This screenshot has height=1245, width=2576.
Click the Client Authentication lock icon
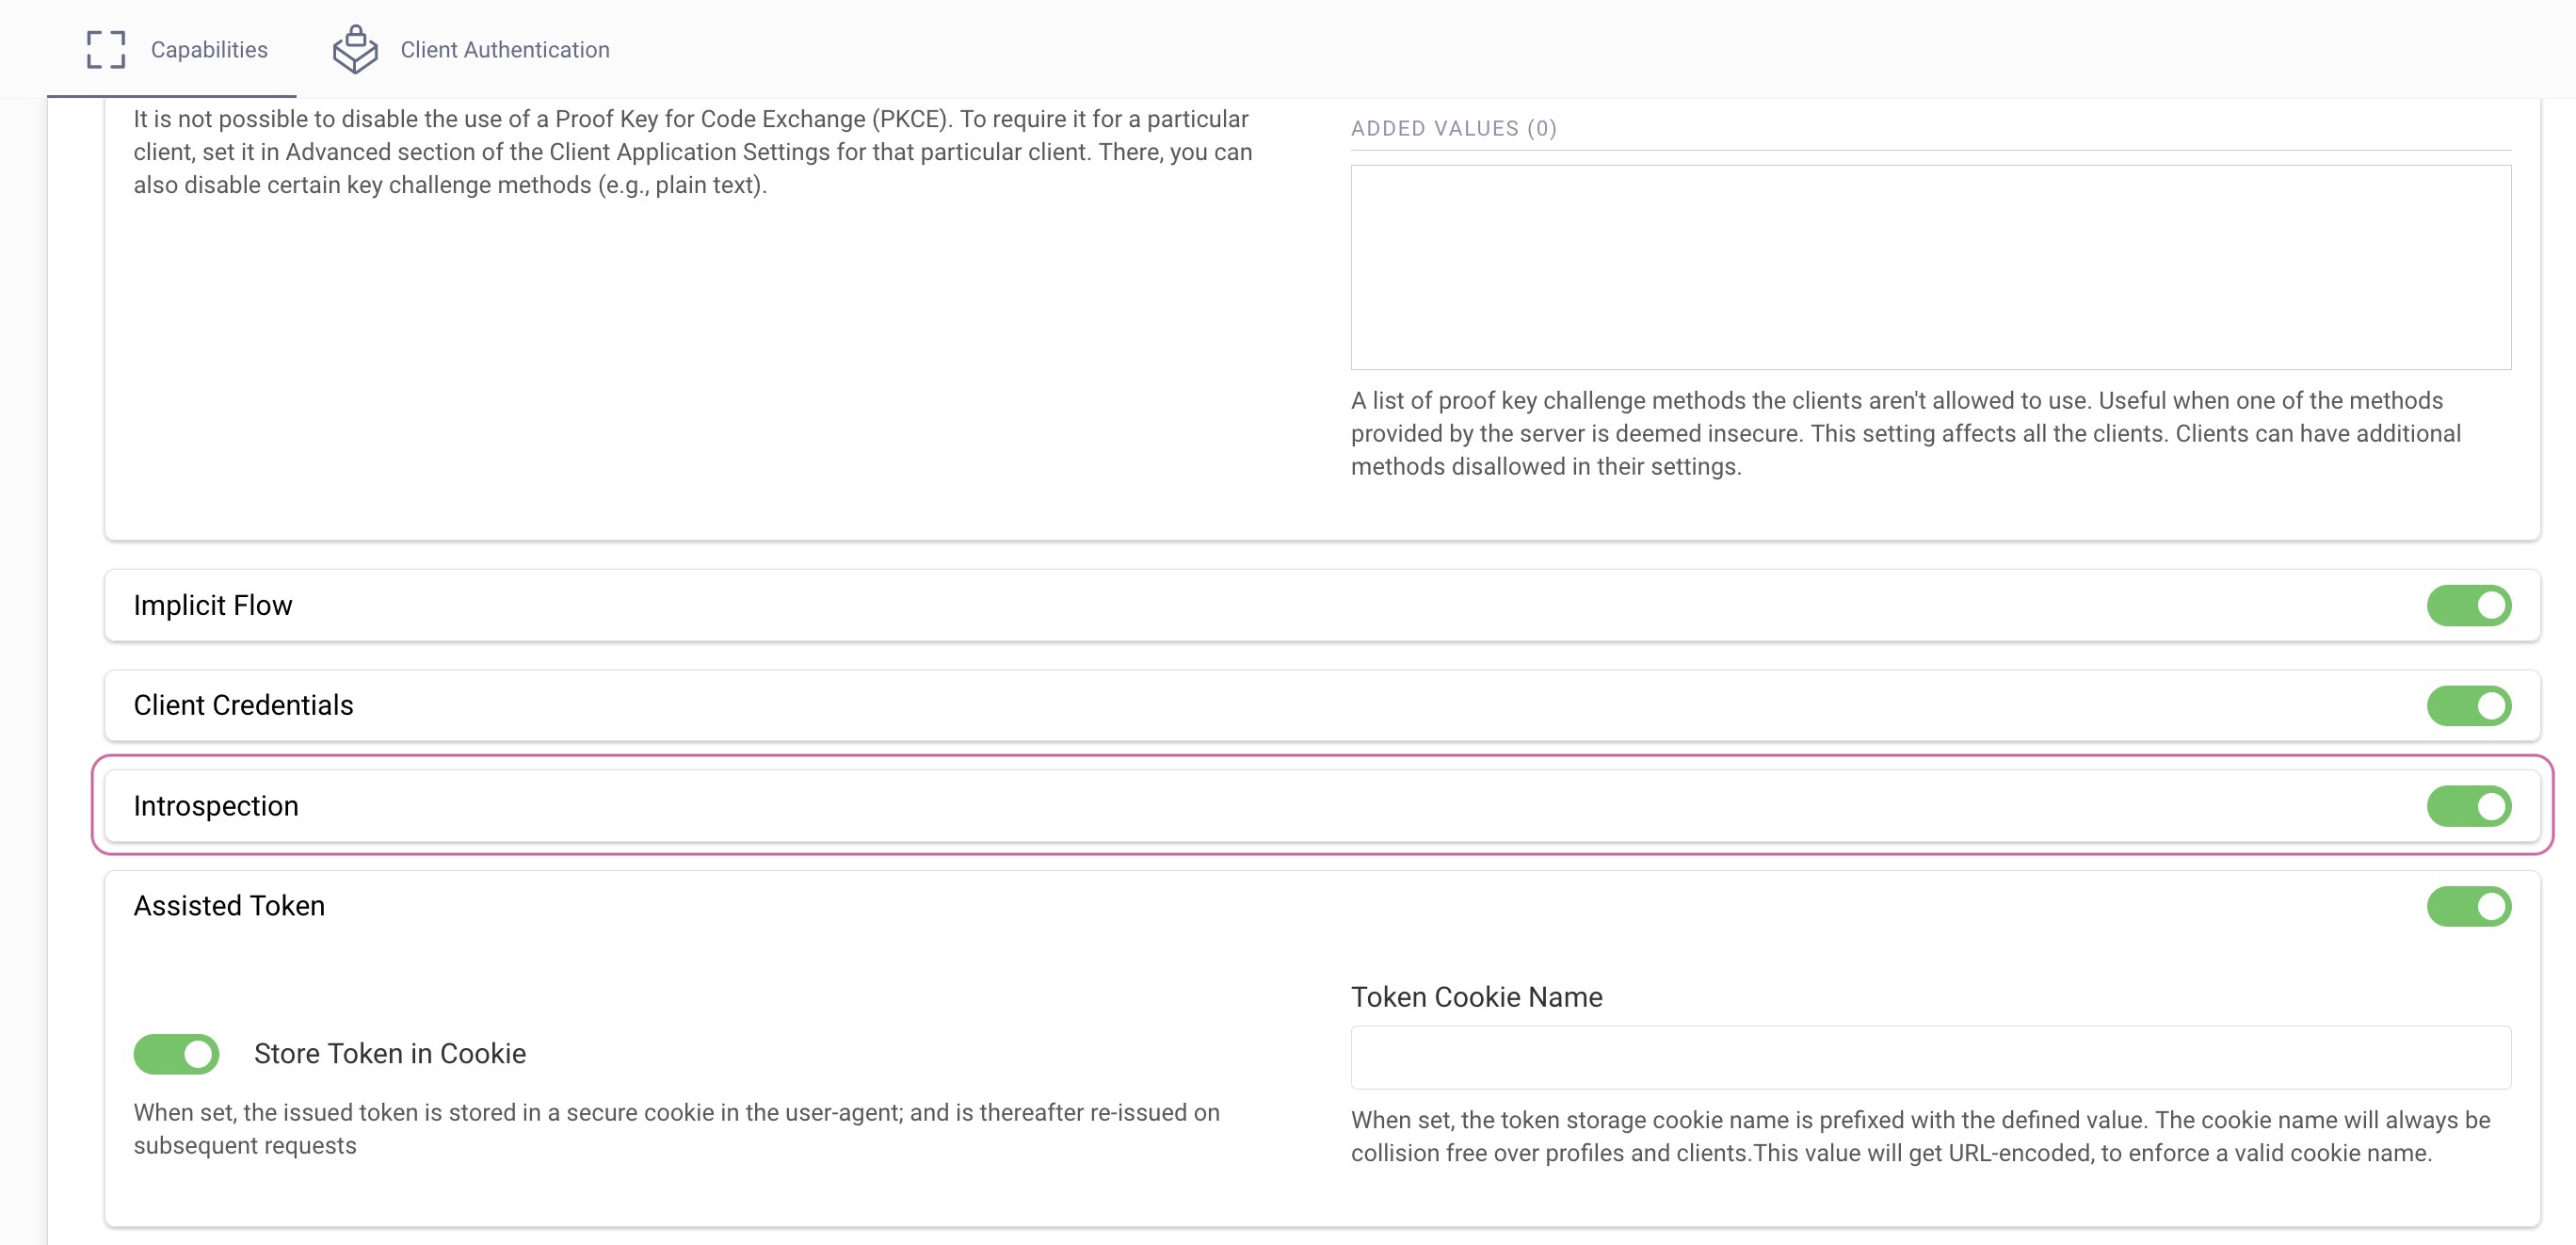tap(355, 50)
